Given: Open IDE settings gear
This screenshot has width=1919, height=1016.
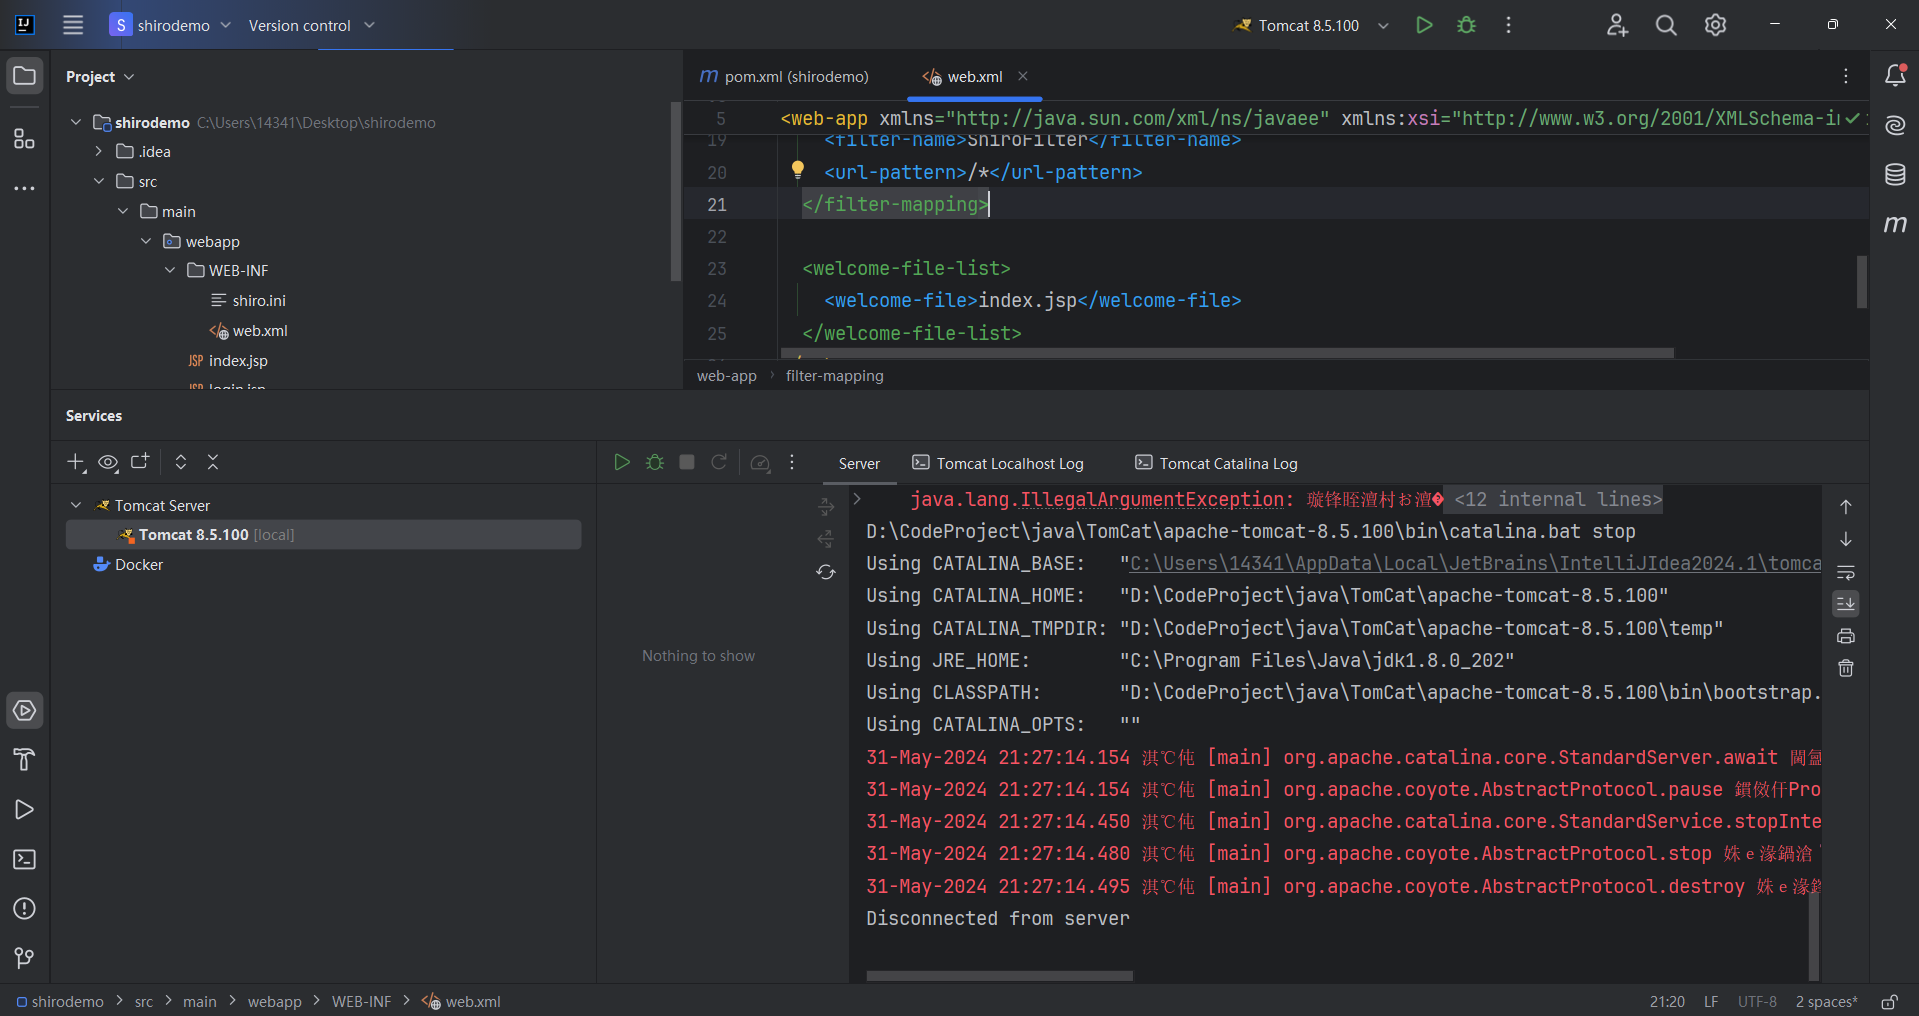Looking at the screenshot, I should [1715, 25].
